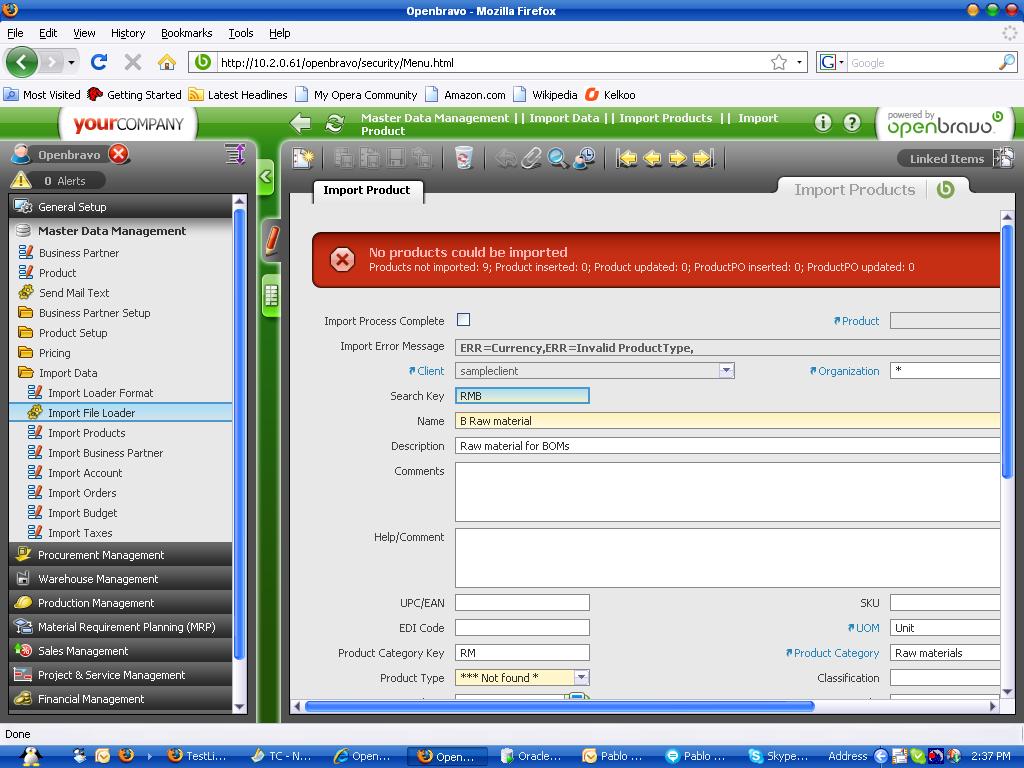Click the about information icon
This screenshot has width=1024, height=768.
coord(823,123)
